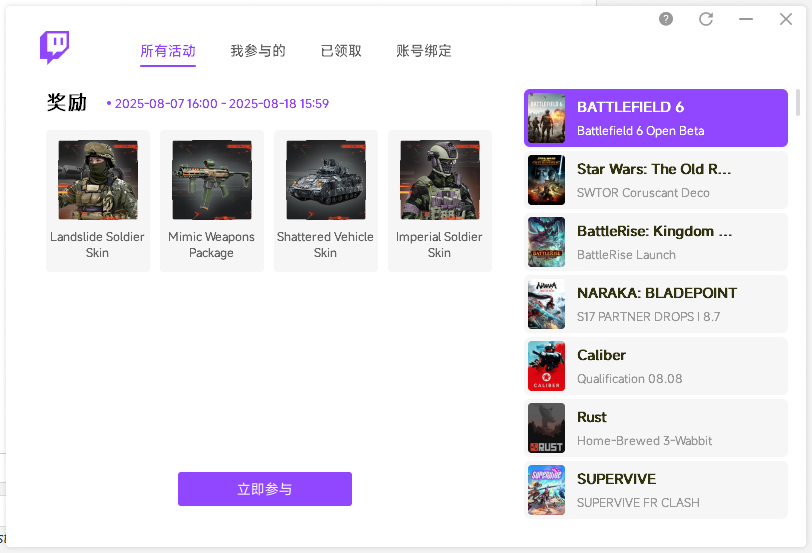Open the help question mark icon
The image size is (812, 553).
(667, 19)
